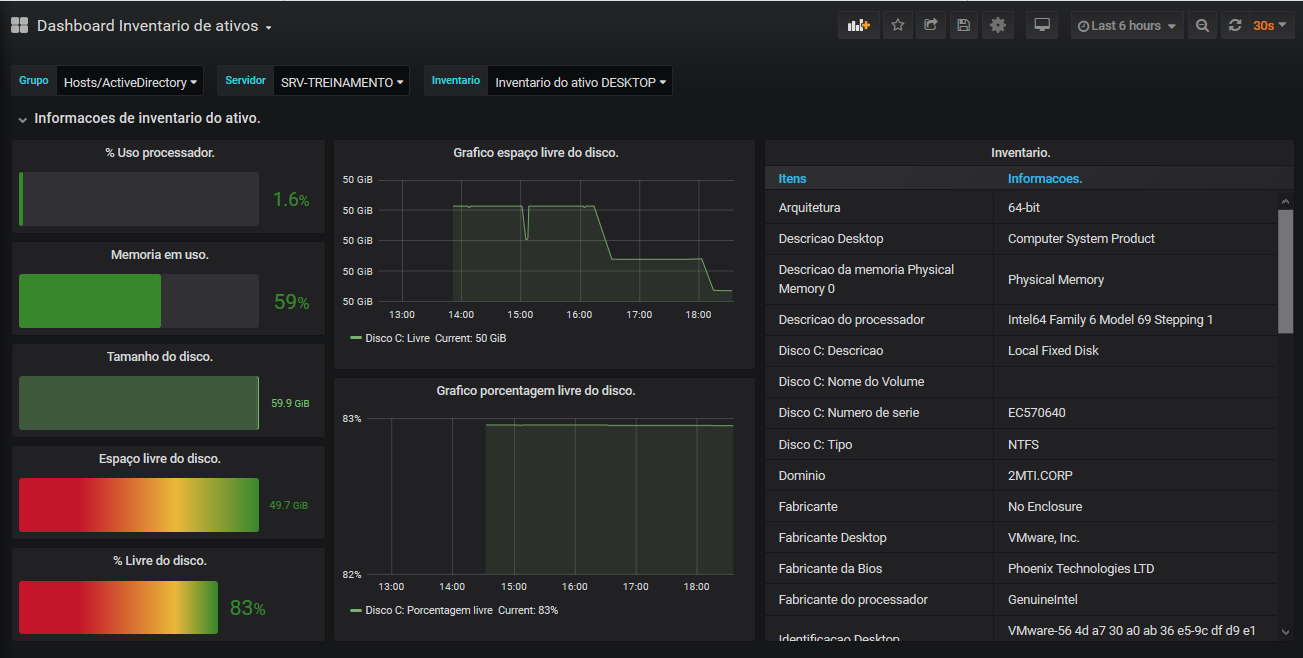Save the dashboard with disk icon
The height and width of the screenshot is (658, 1303).
(x=963, y=26)
